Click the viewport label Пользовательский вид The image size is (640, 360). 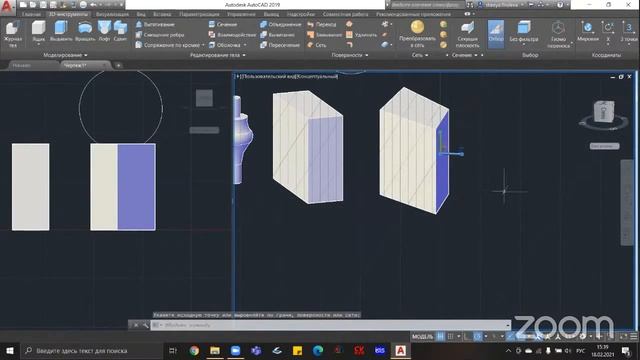tap(269, 76)
